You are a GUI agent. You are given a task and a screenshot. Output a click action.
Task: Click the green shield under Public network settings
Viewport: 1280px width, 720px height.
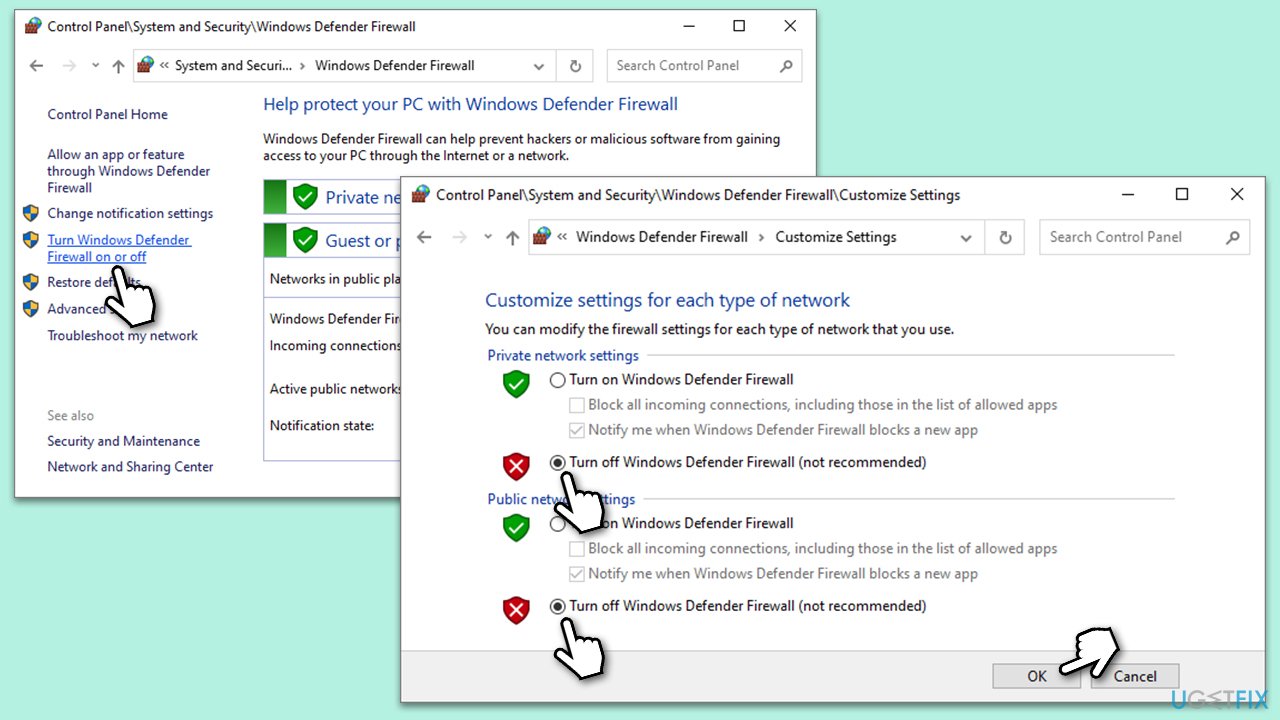[516, 527]
